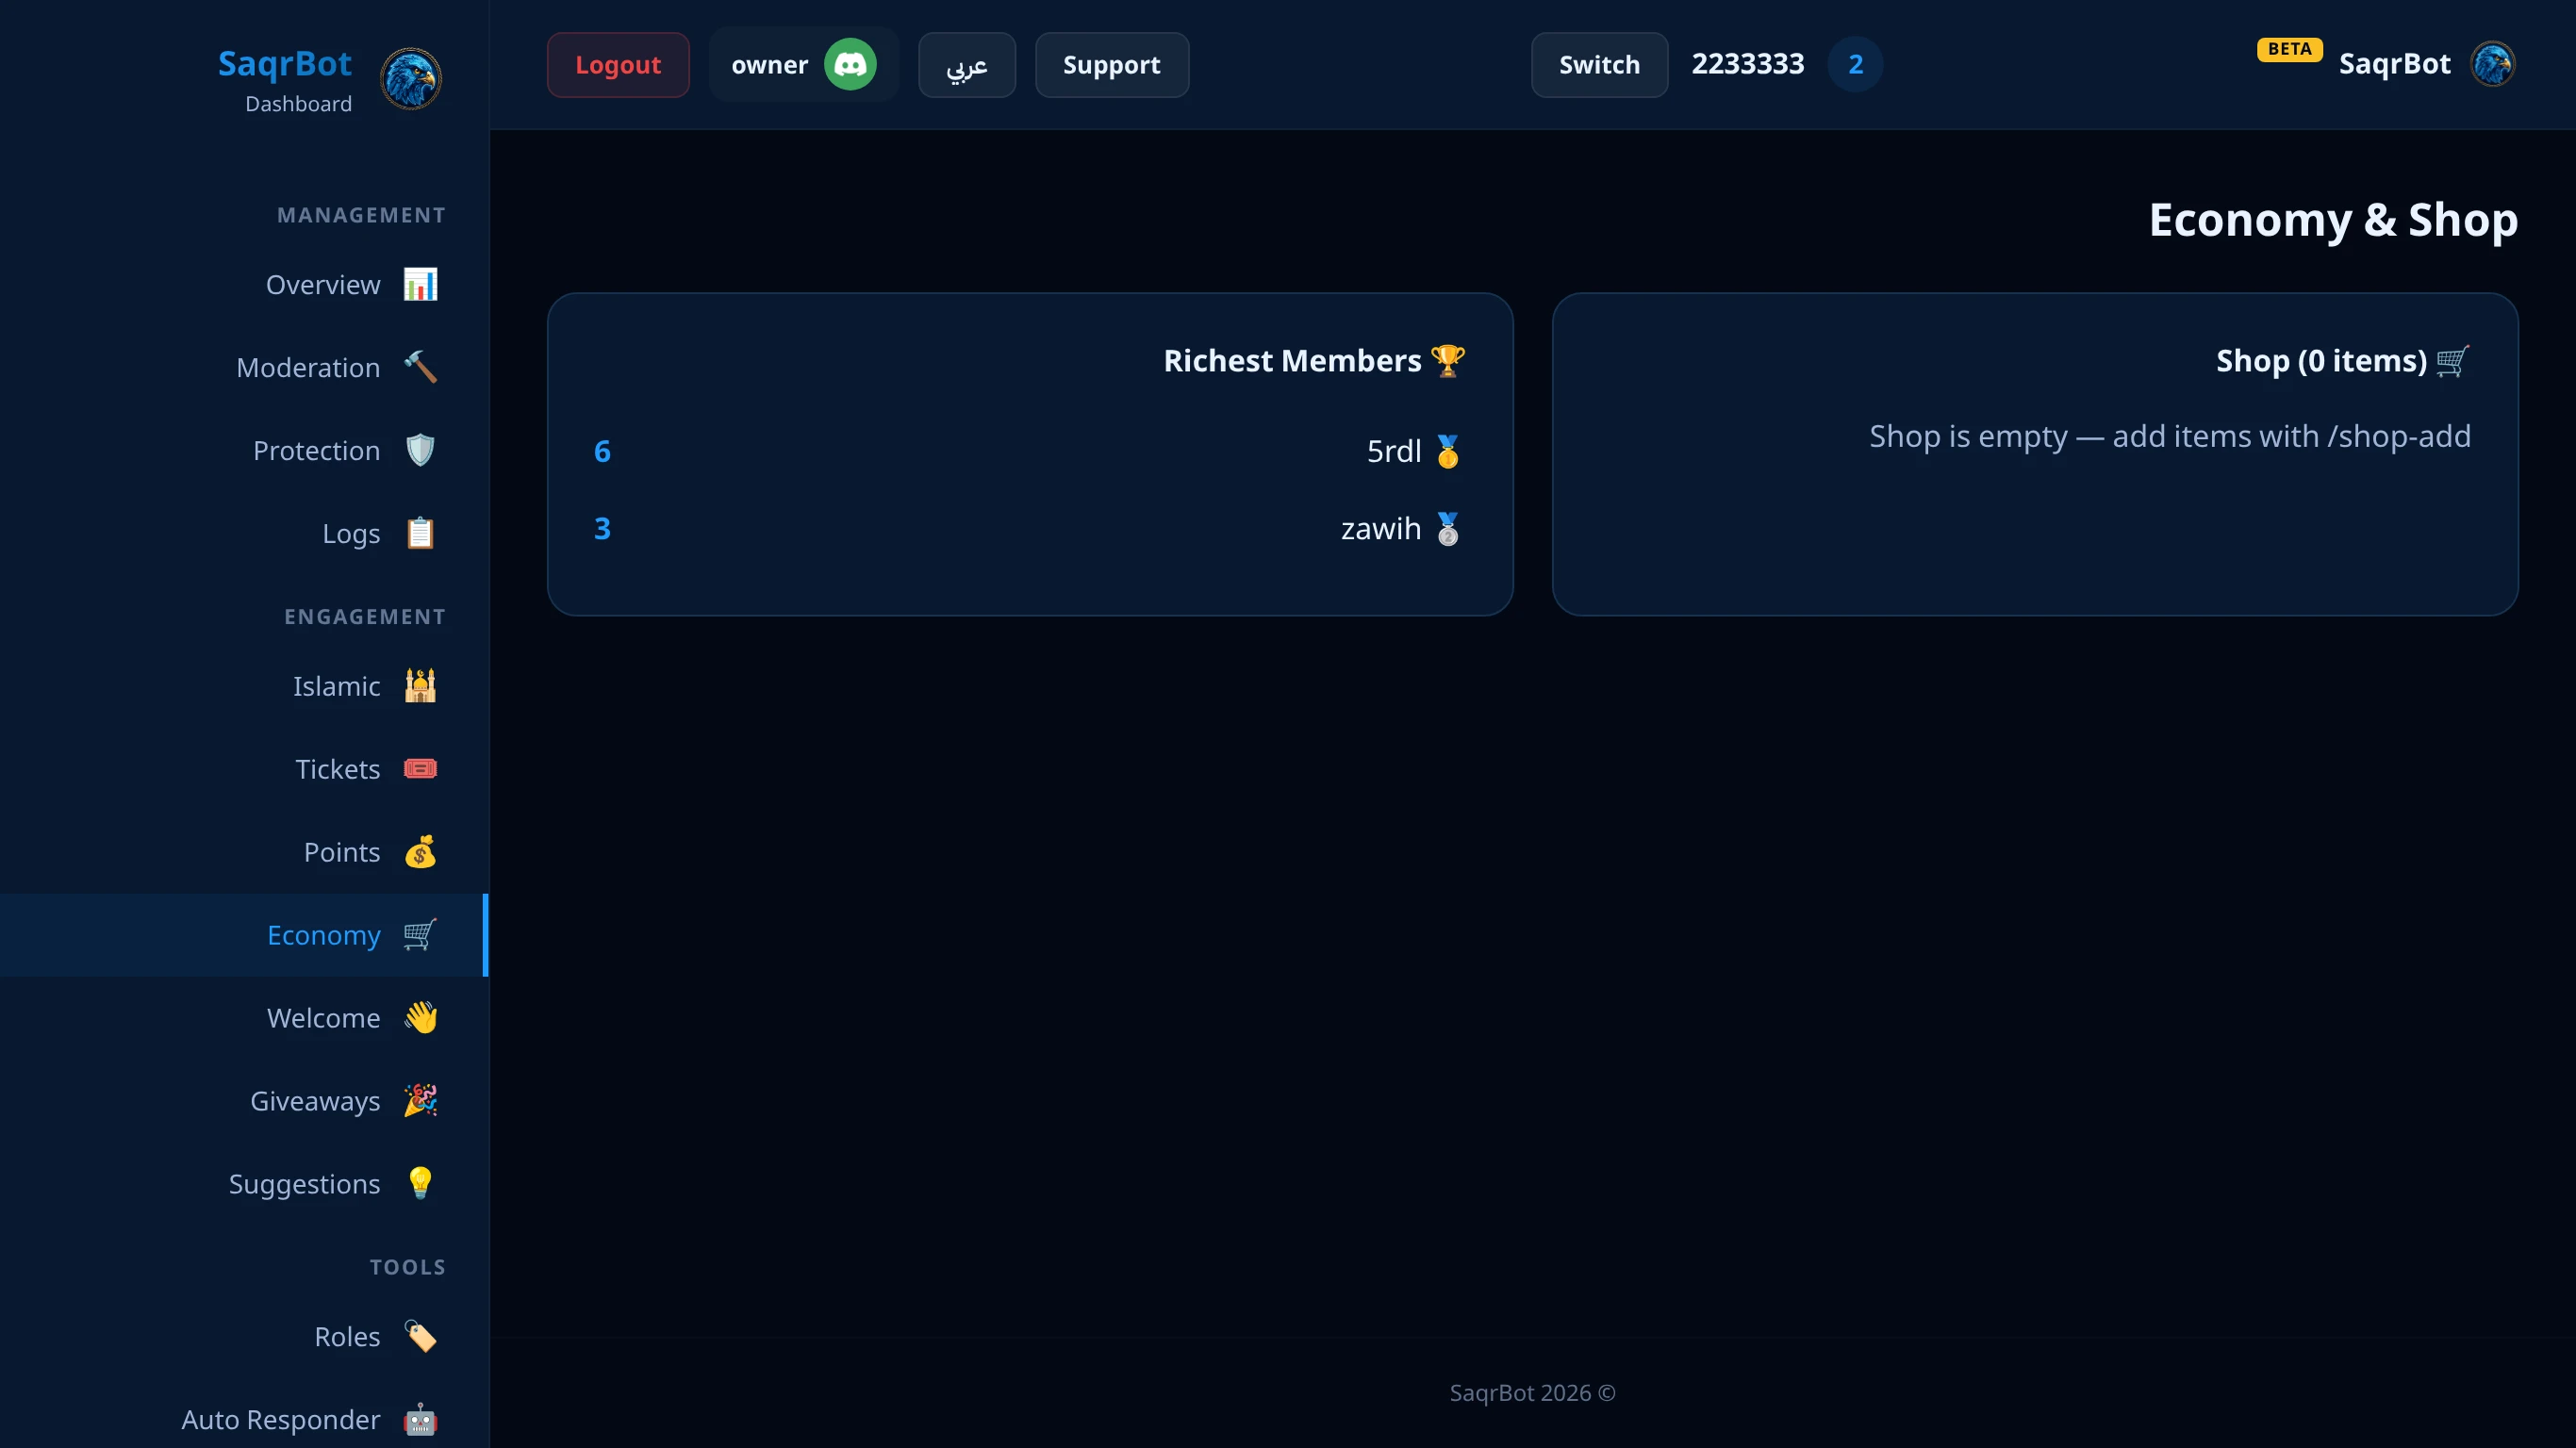Go to Giveaways page
The height and width of the screenshot is (1448, 2576).
(x=244, y=1101)
